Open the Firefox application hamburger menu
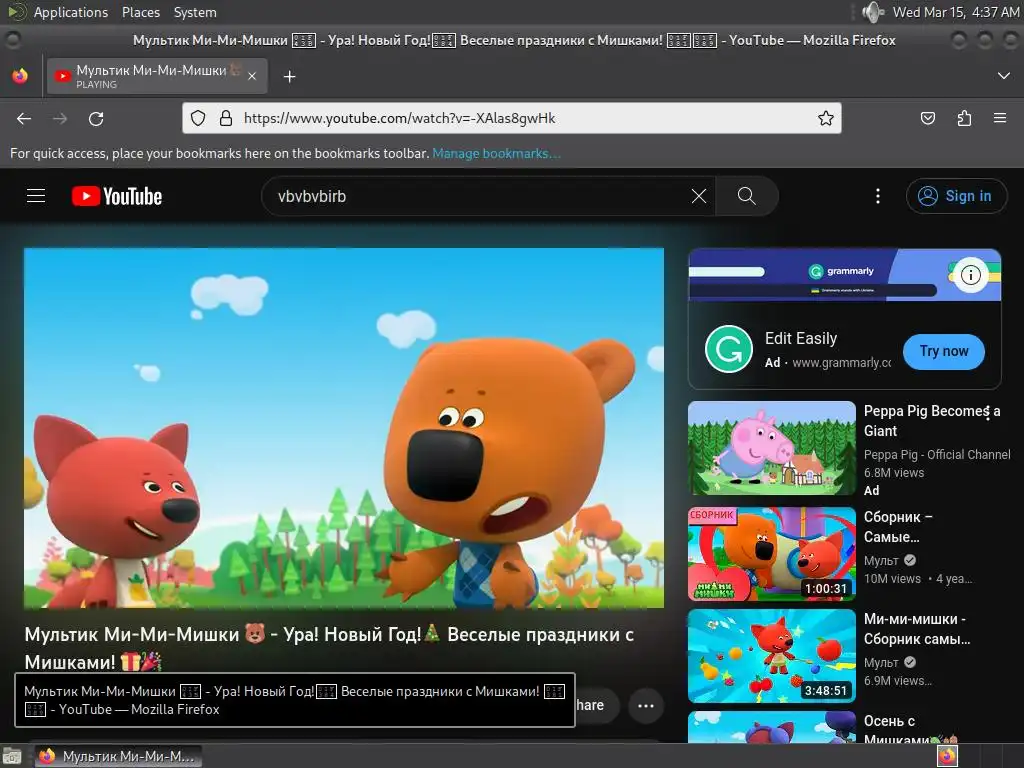The width and height of the screenshot is (1024, 768). (x=1000, y=118)
